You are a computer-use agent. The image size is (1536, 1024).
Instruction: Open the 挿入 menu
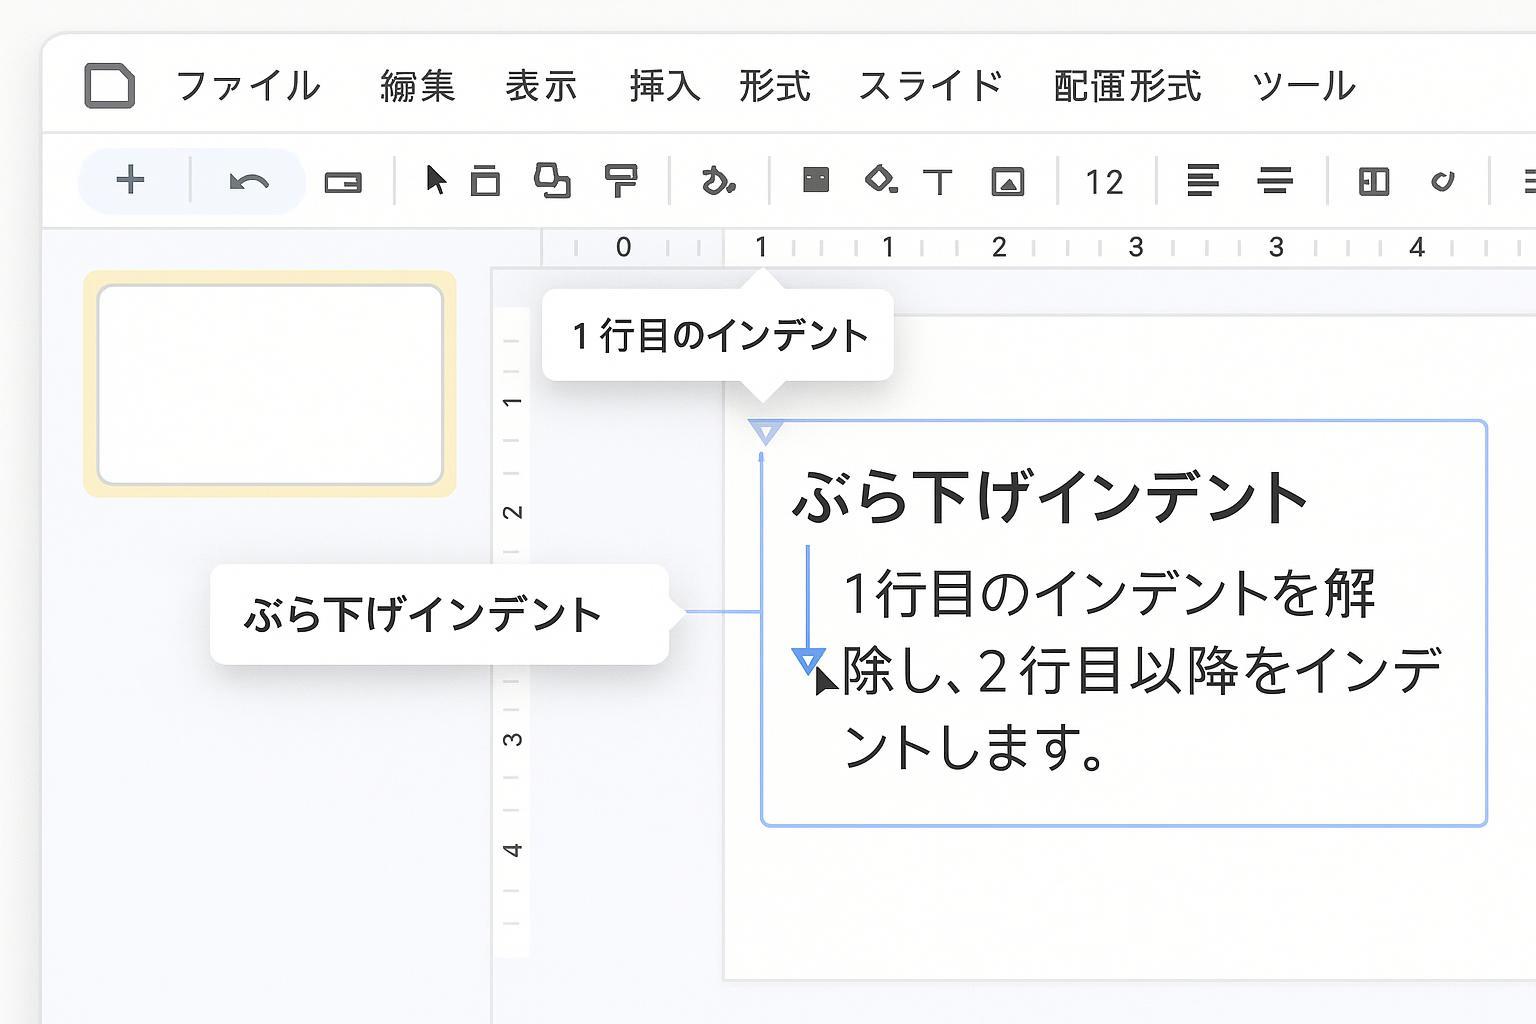(x=664, y=86)
